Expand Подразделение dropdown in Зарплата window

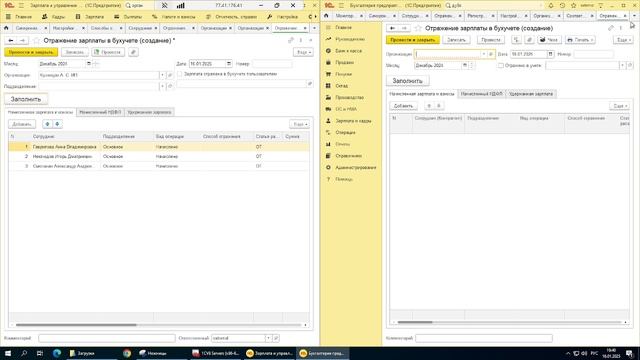(x=162, y=86)
